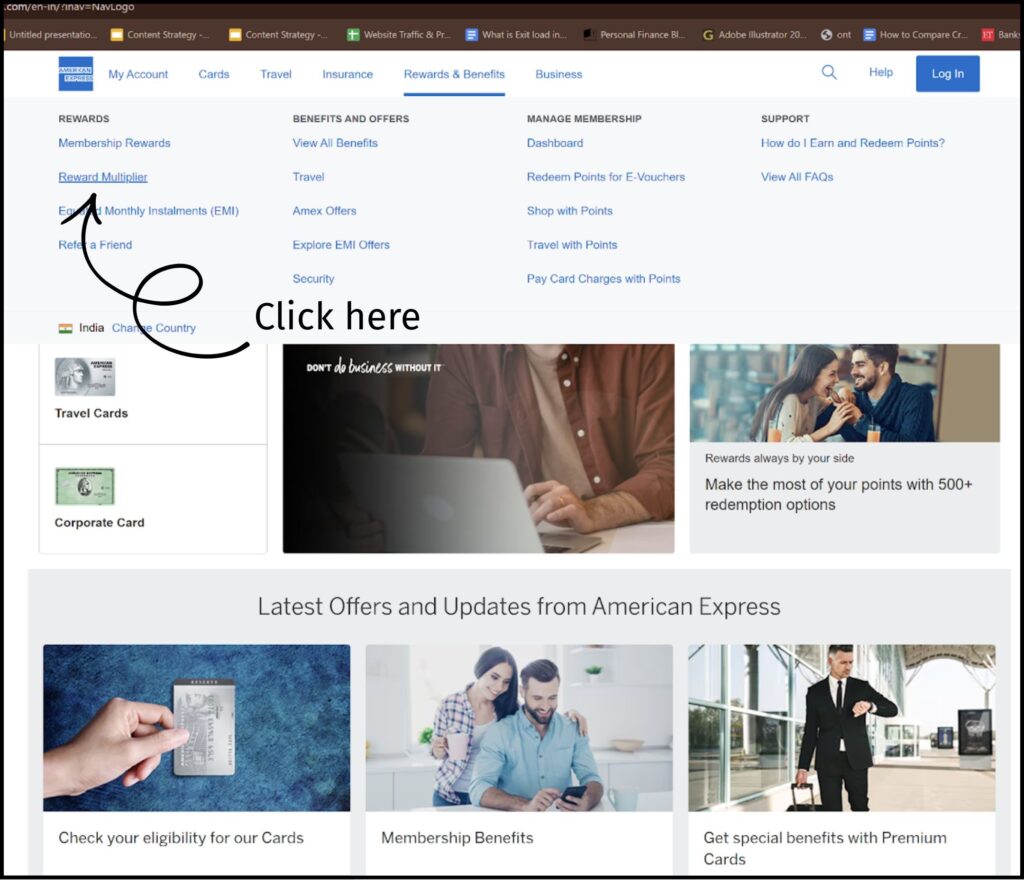This screenshot has height=880, width=1024.
Task: Collapse the Rewards & Benefits menu
Action: click(x=454, y=74)
